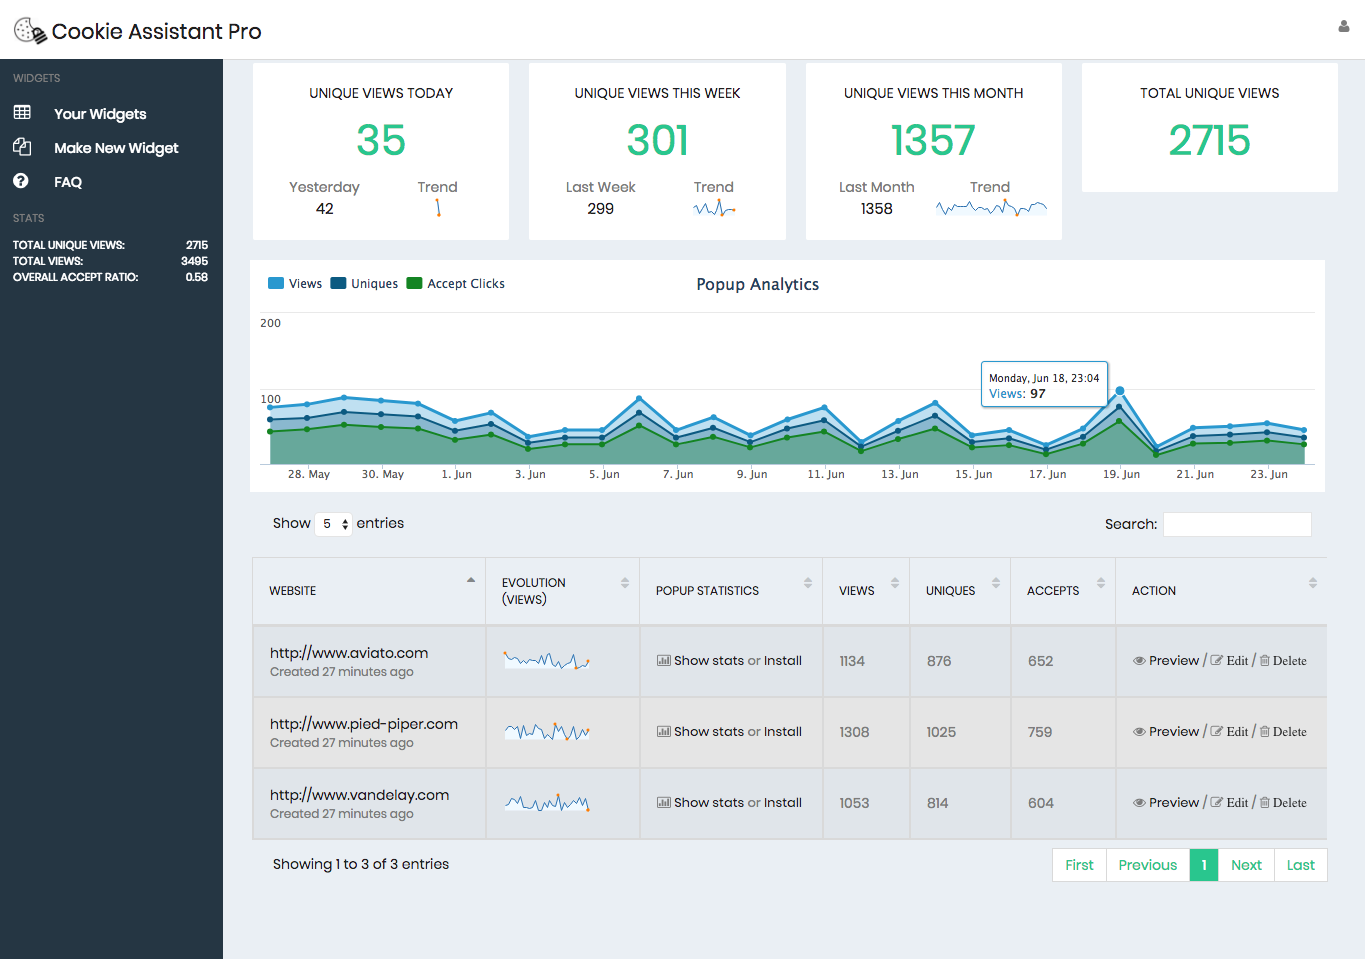Select Make New Widget menu item

pyautogui.click(x=116, y=148)
